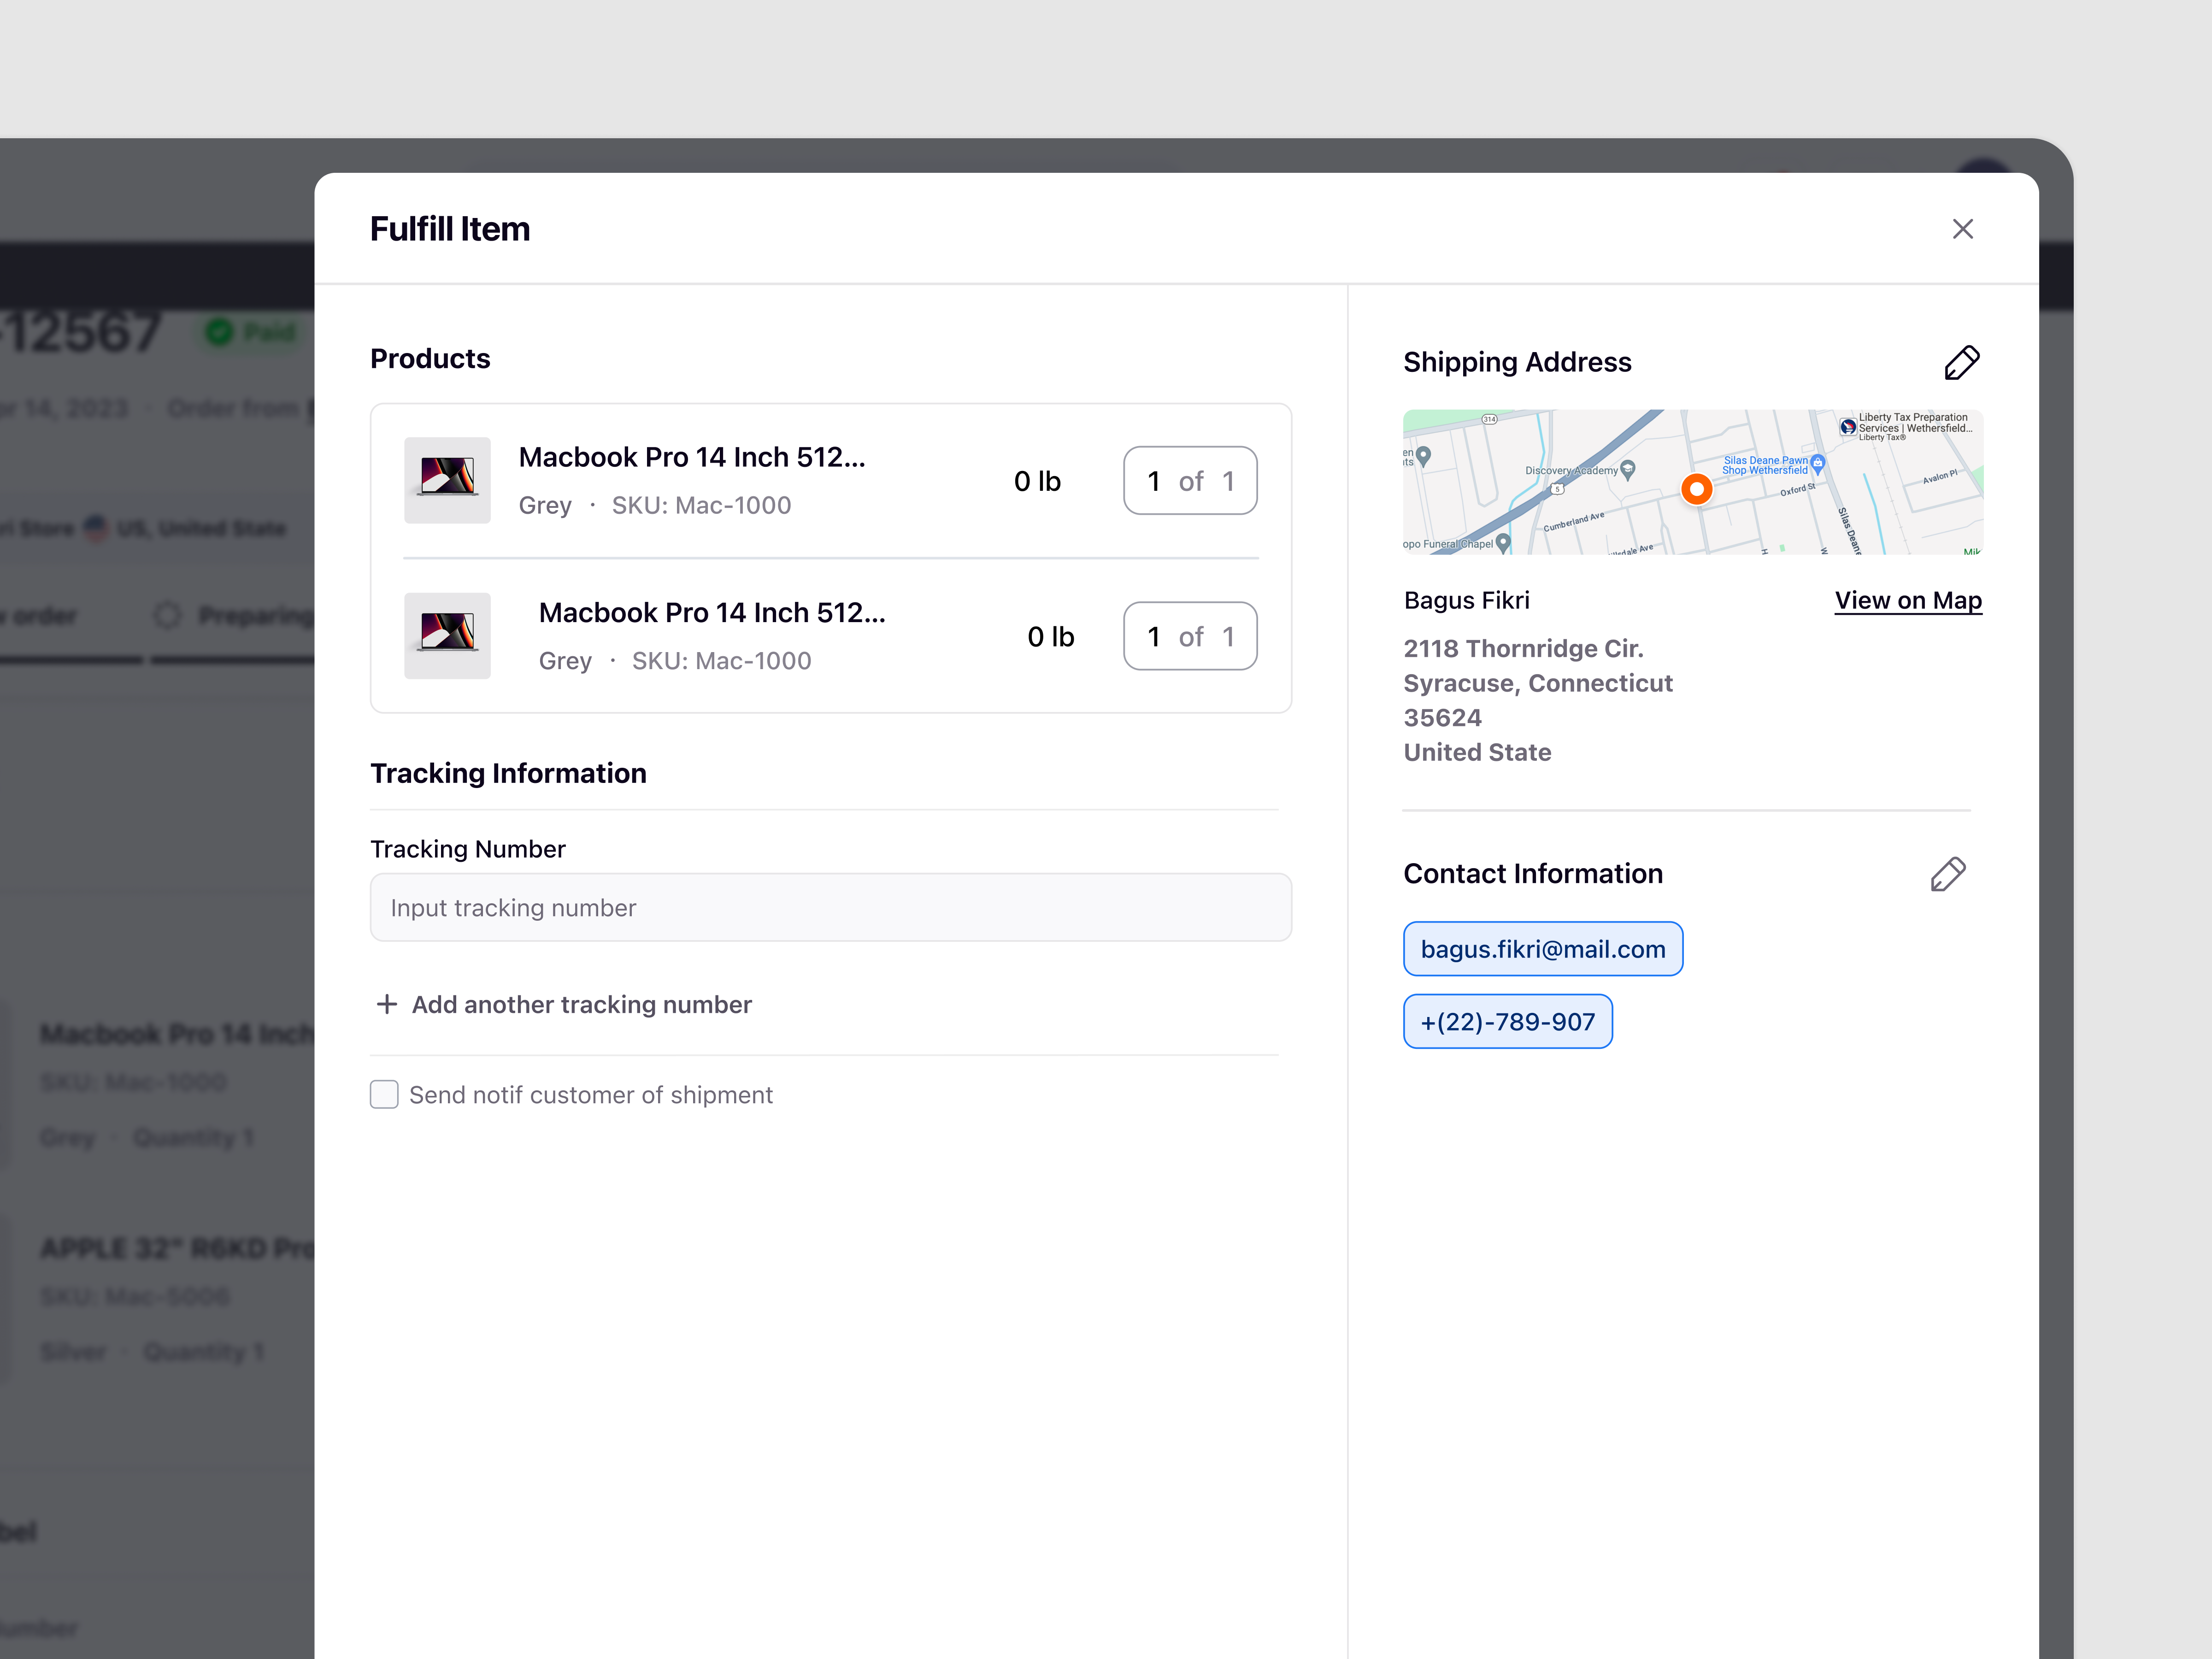The image size is (2212, 1659).
Task: Set quantity in first product's 1 of 1 box
Action: 1190,480
